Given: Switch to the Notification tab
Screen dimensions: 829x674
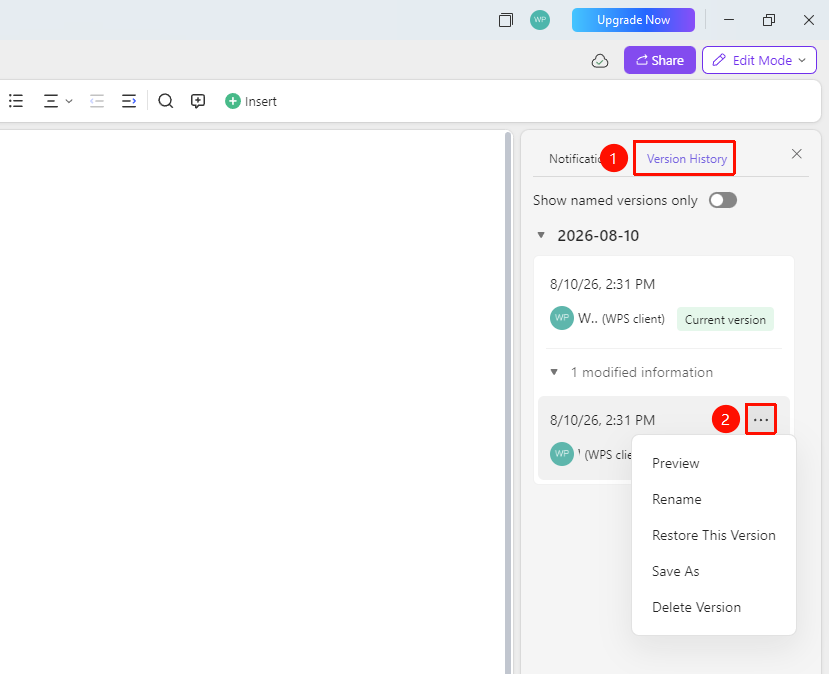Looking at the screenshot, I should click(x=575, y=159).
